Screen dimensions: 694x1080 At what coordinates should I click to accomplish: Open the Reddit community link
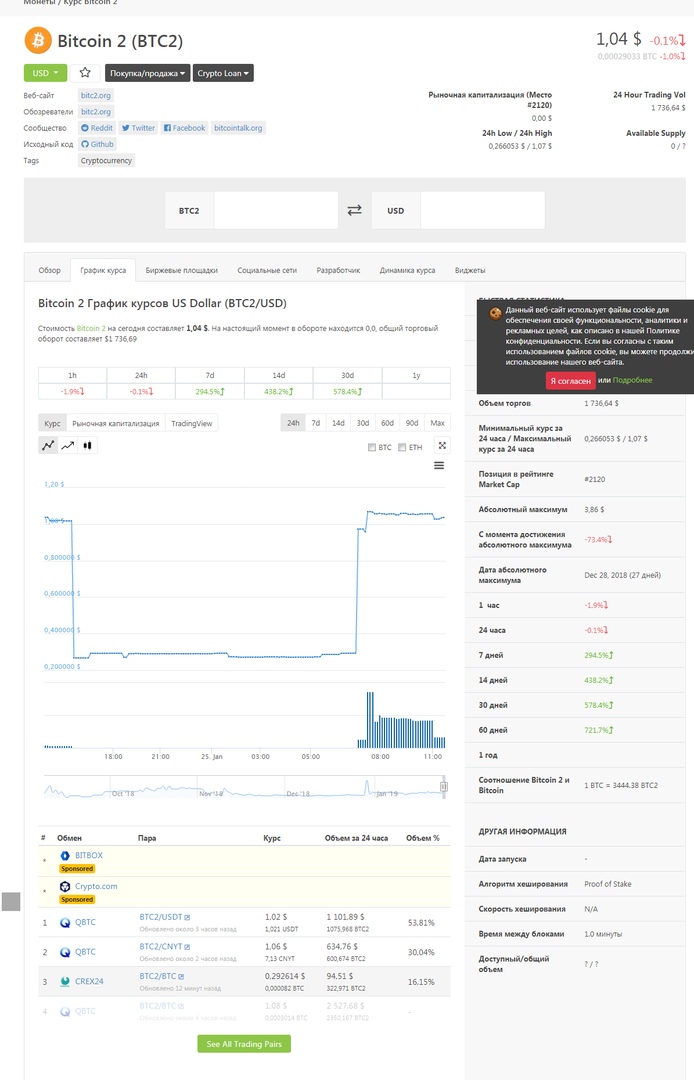97,128
